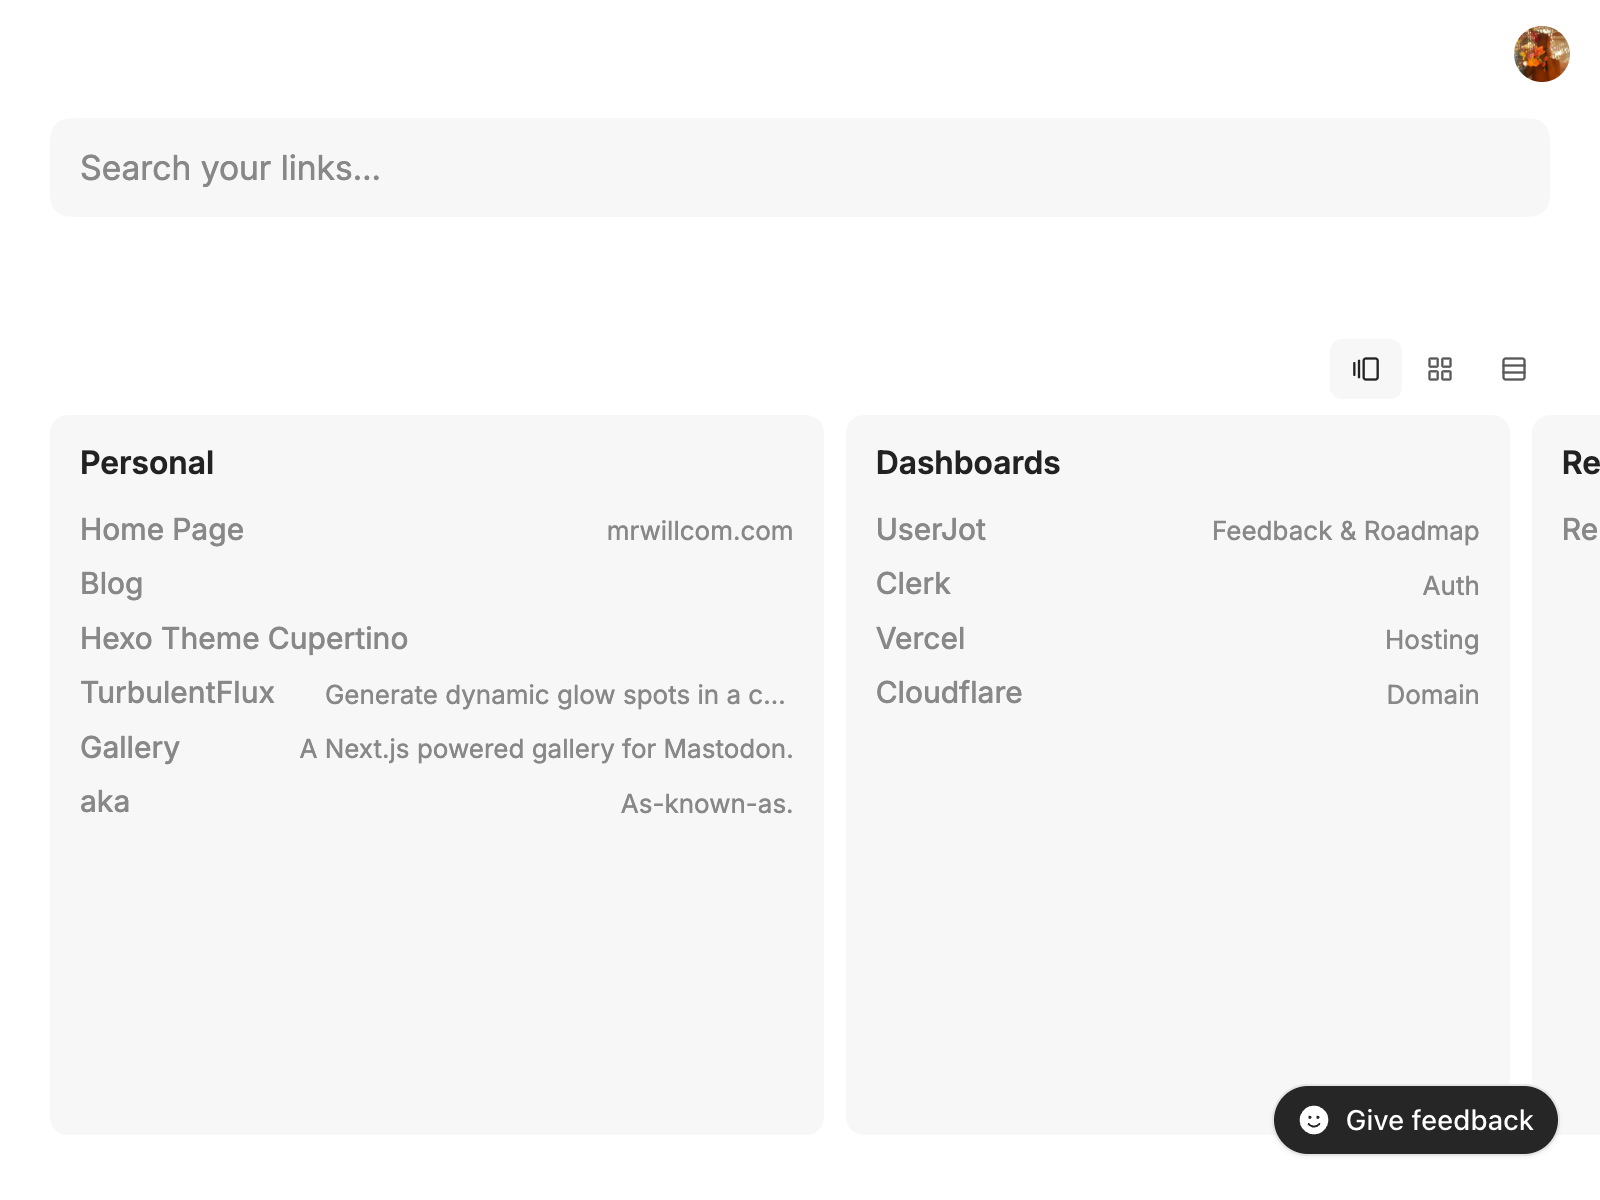The height and width of the screenshot is (1200, 1600).
Task: Click the Search your links field
Action: [800, 167]
